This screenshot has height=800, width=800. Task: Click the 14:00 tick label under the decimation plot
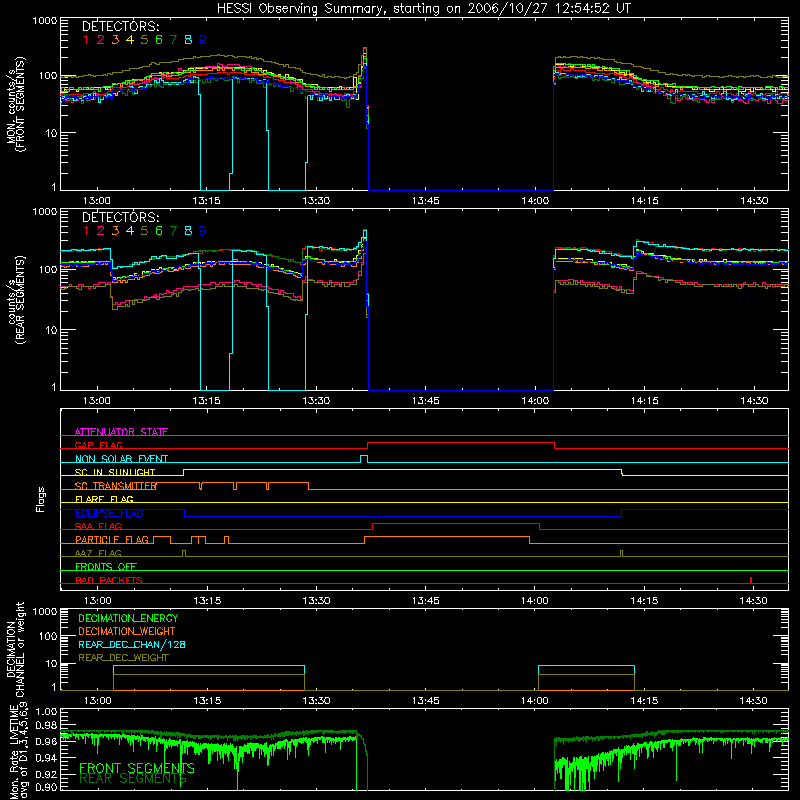tap(535, 701)
